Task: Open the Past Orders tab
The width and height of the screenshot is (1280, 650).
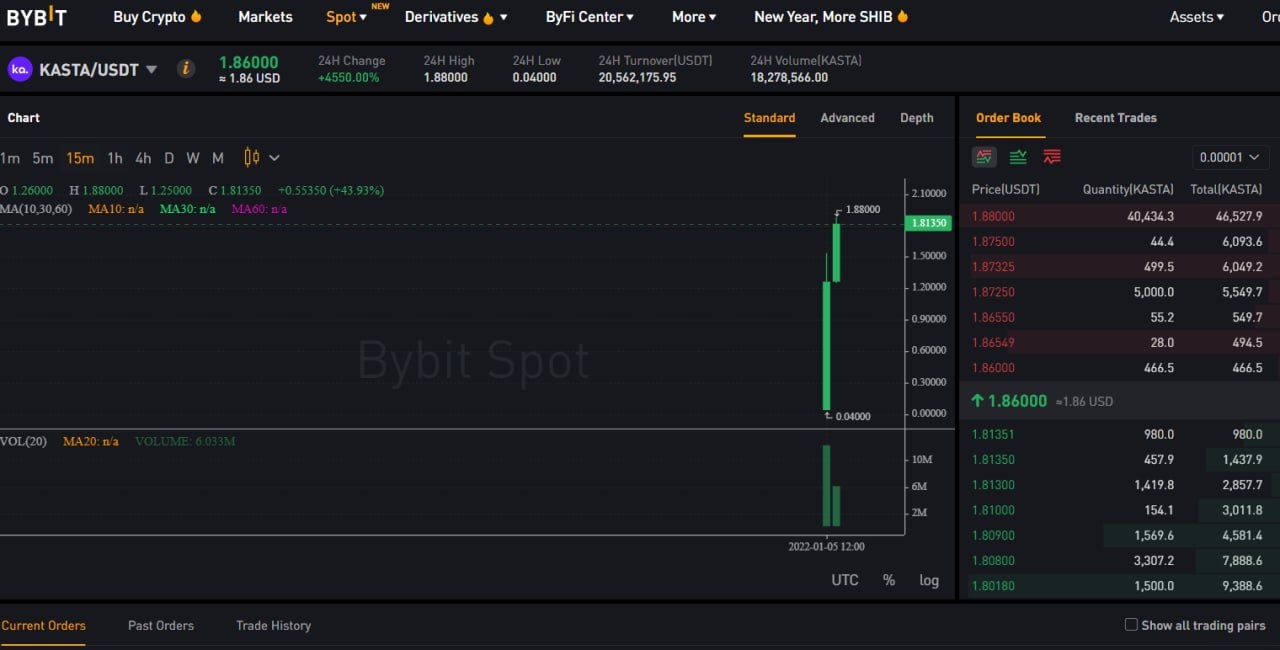Action: coord(161,626)
